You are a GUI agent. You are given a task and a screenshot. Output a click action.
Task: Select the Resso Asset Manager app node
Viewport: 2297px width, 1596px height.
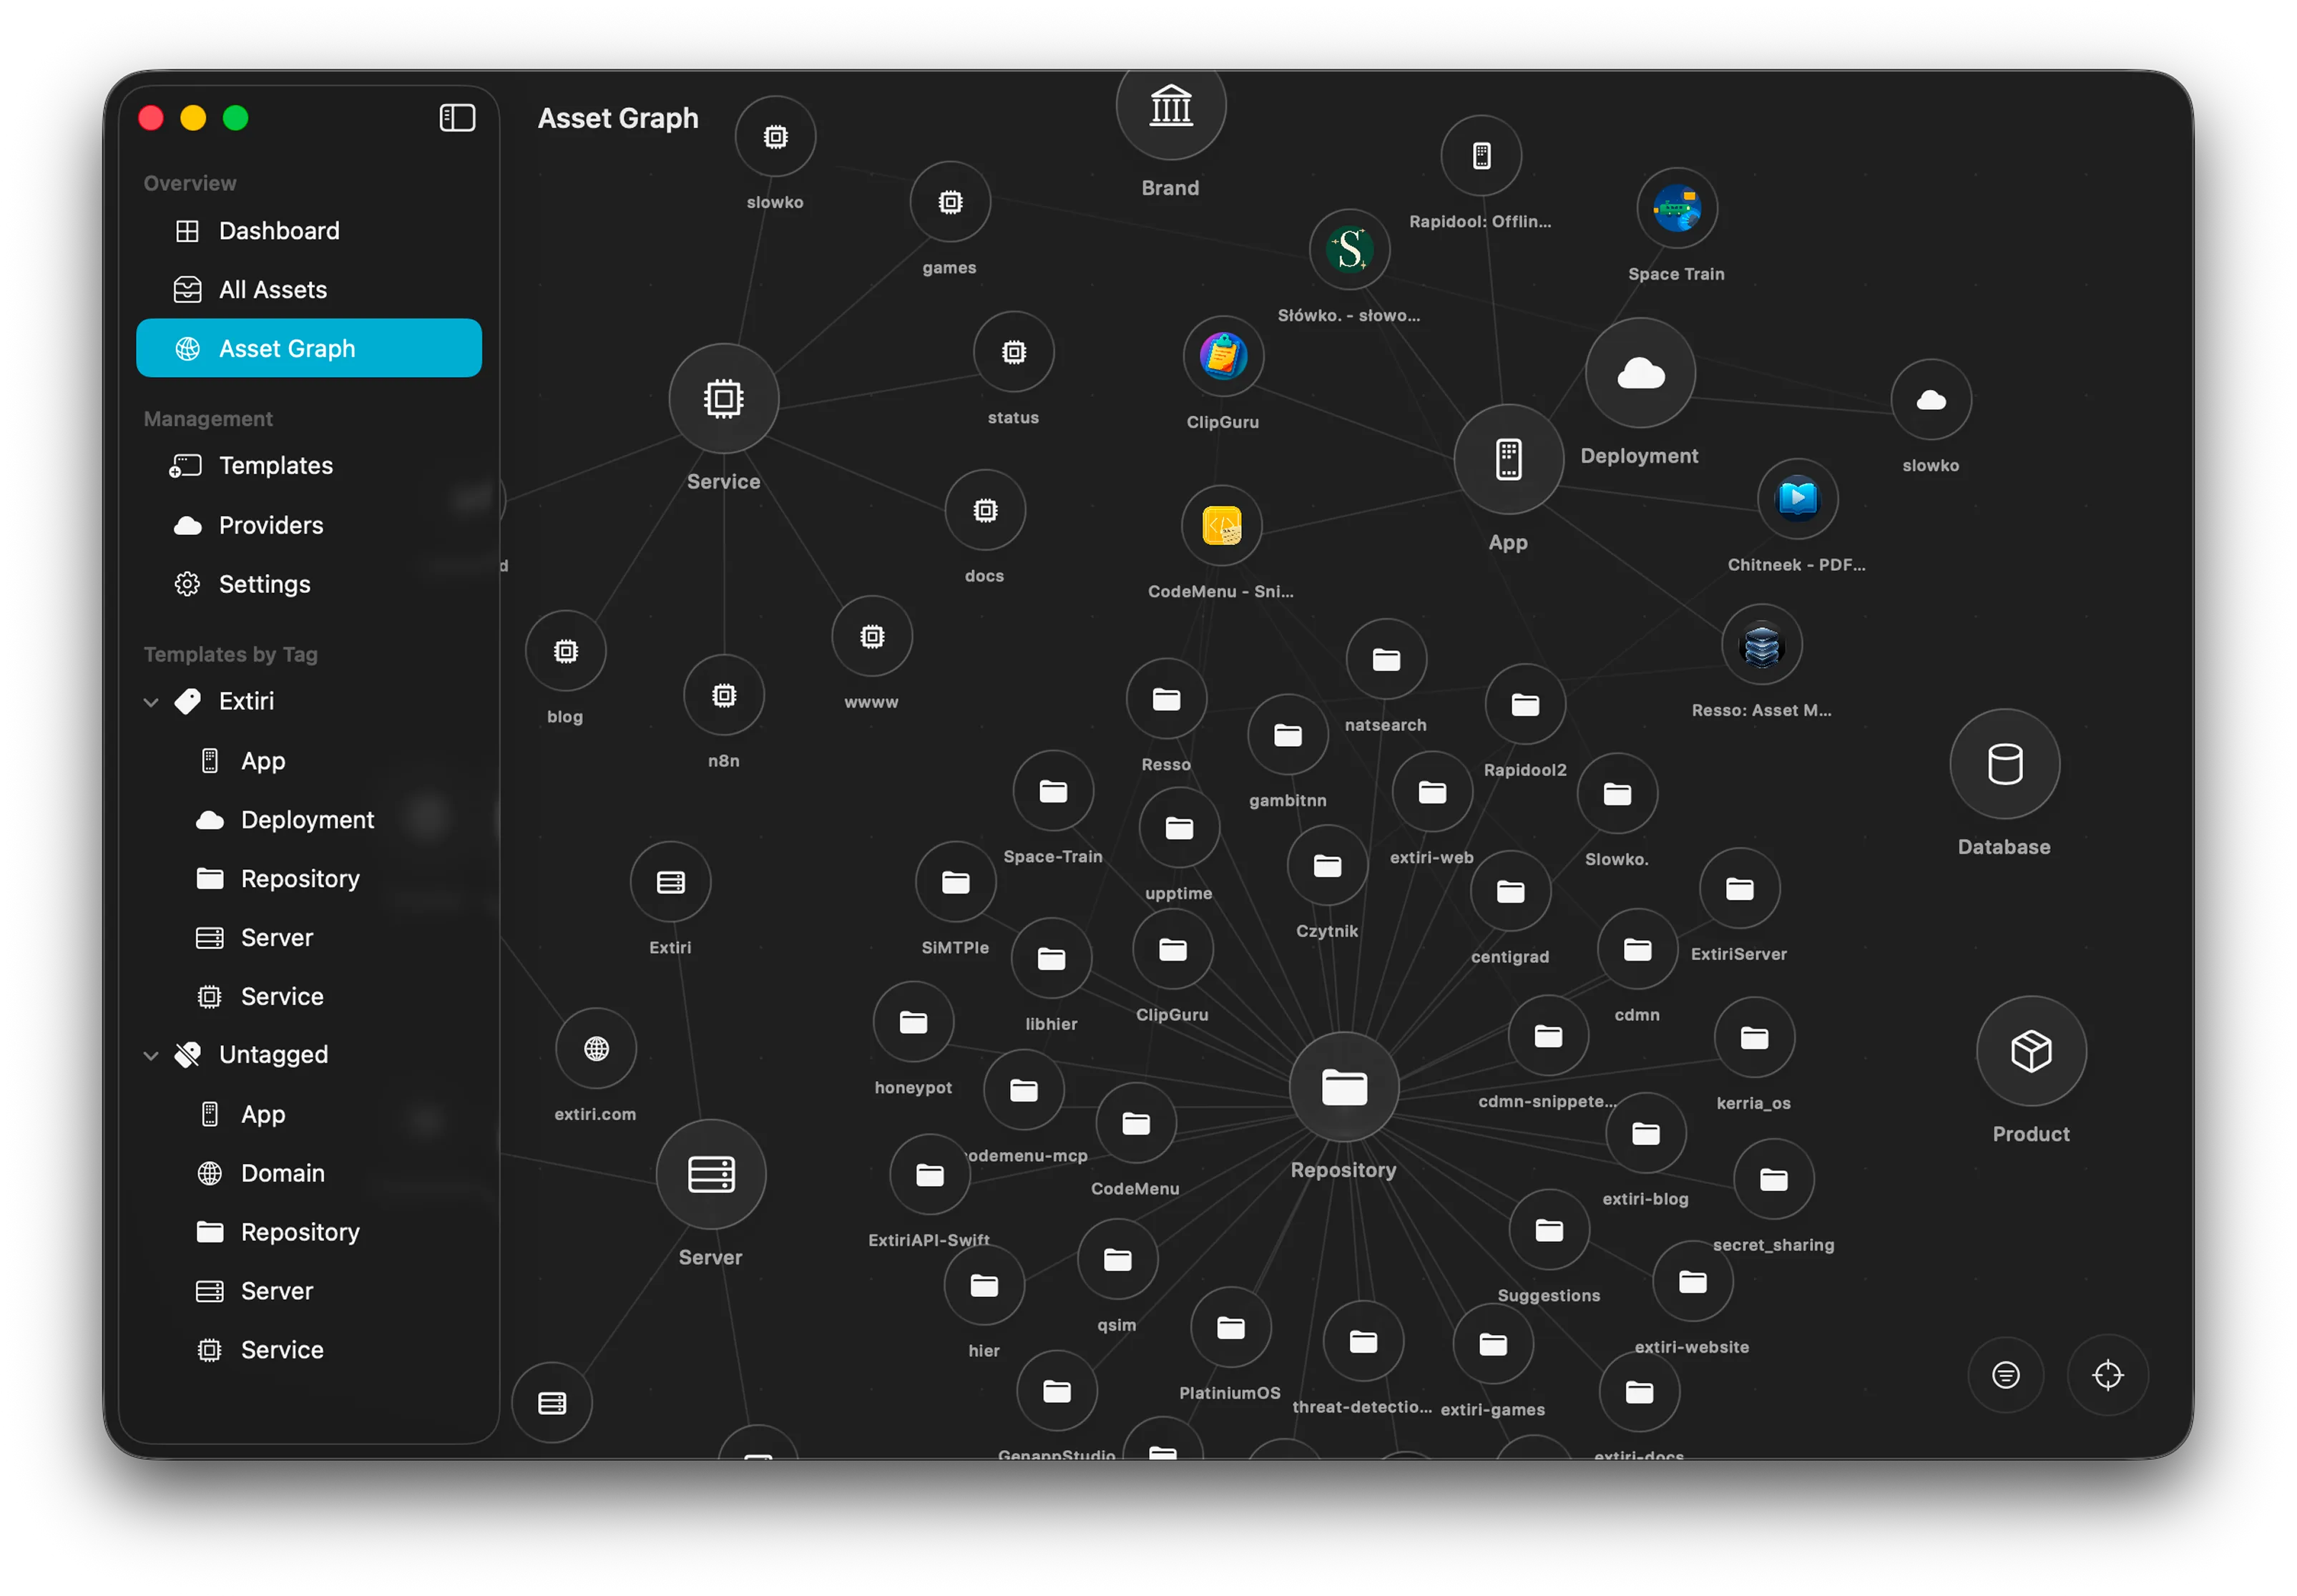coord(1761,645)
